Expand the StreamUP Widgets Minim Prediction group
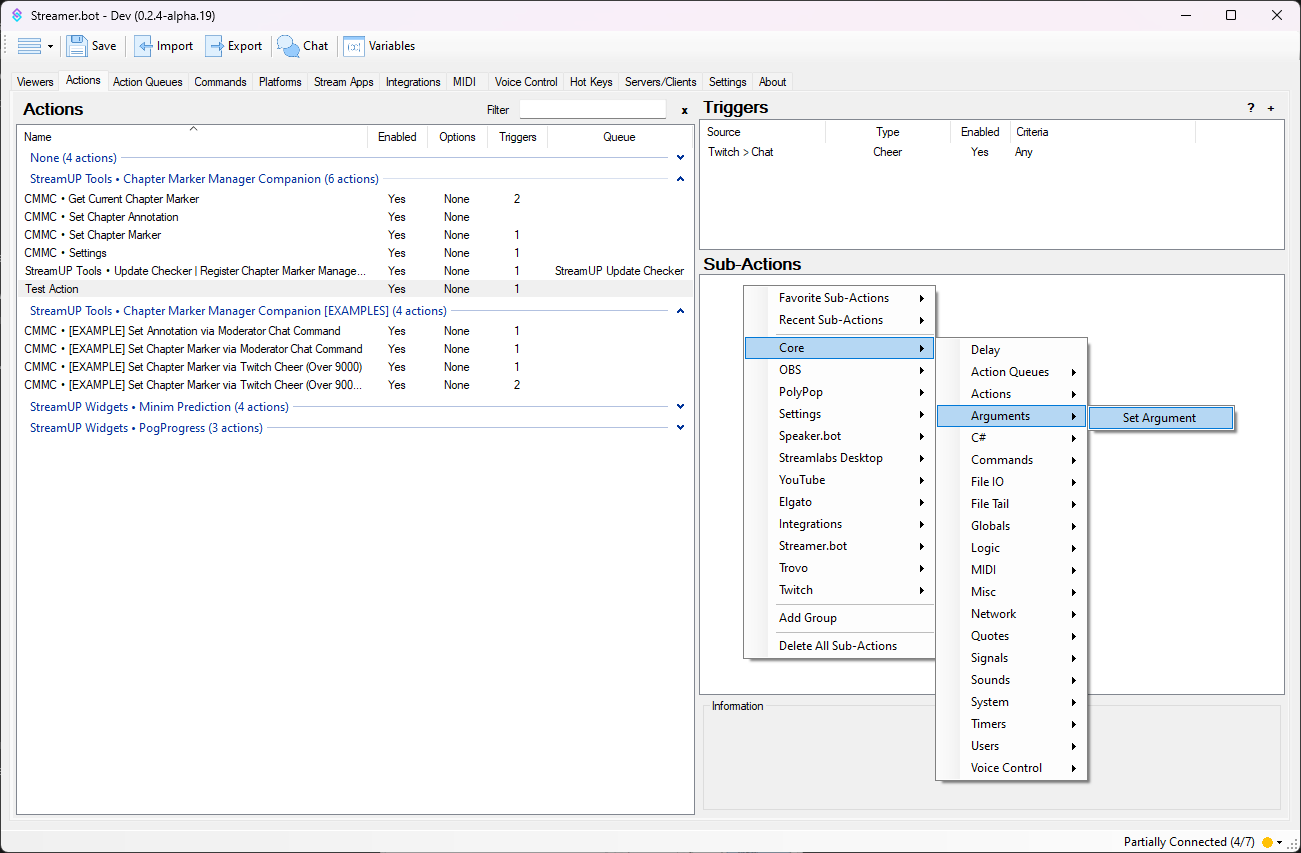The image size is (1301, 853). tap(680, 407)
